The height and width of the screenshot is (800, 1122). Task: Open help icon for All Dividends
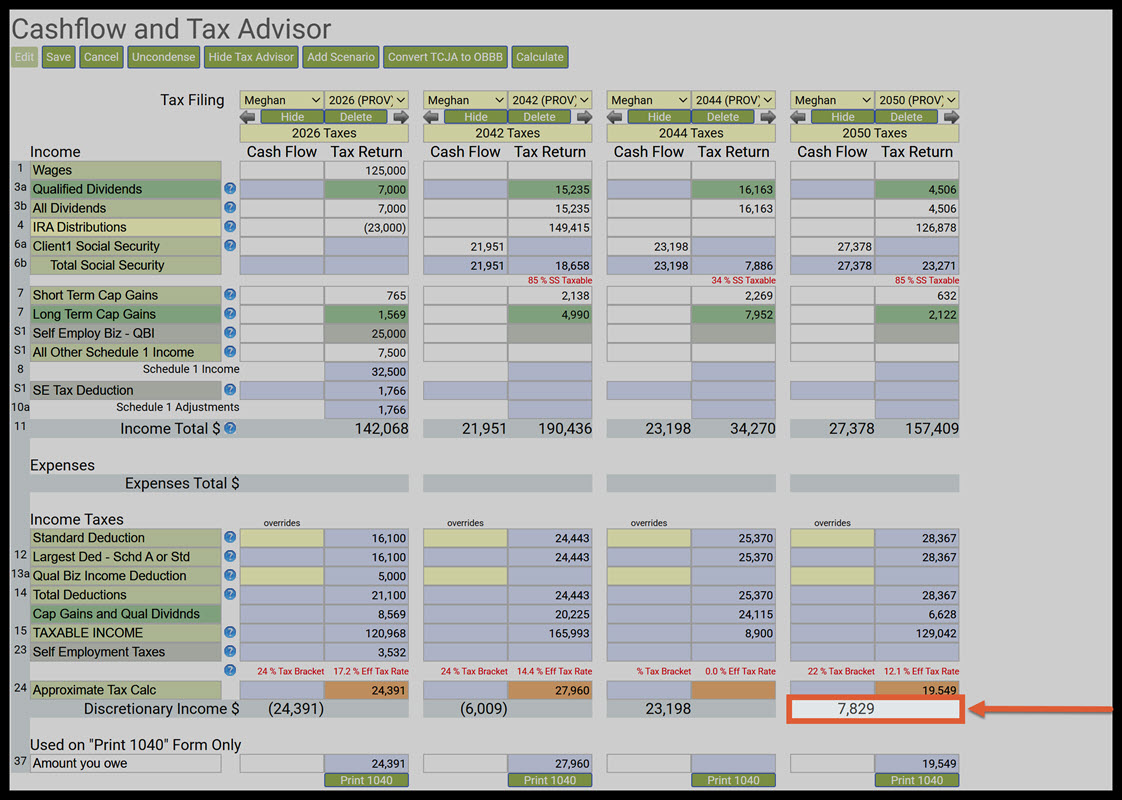[x=230, y=208]
